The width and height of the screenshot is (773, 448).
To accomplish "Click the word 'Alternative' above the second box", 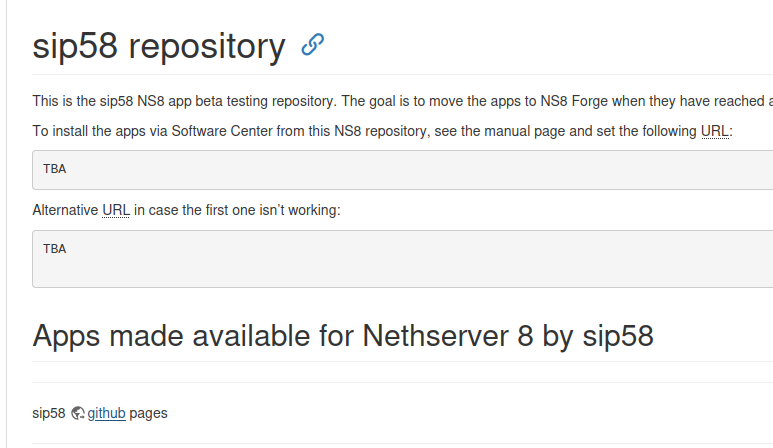I will pyautogui.click(x=65, y=210).
